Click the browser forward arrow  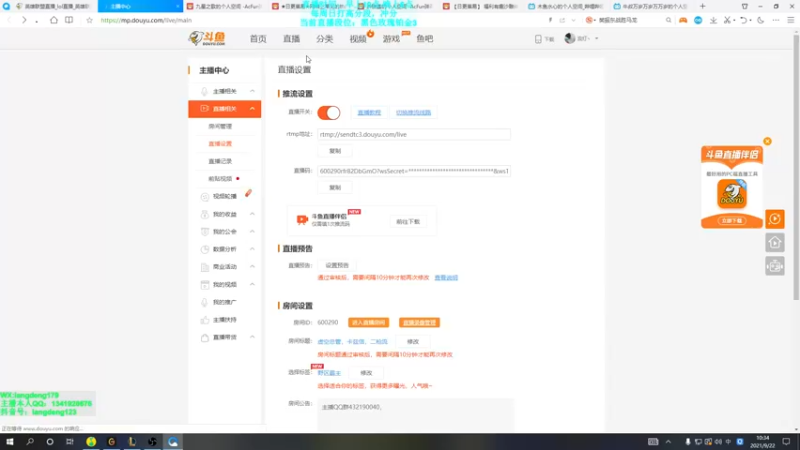point(24,20)
